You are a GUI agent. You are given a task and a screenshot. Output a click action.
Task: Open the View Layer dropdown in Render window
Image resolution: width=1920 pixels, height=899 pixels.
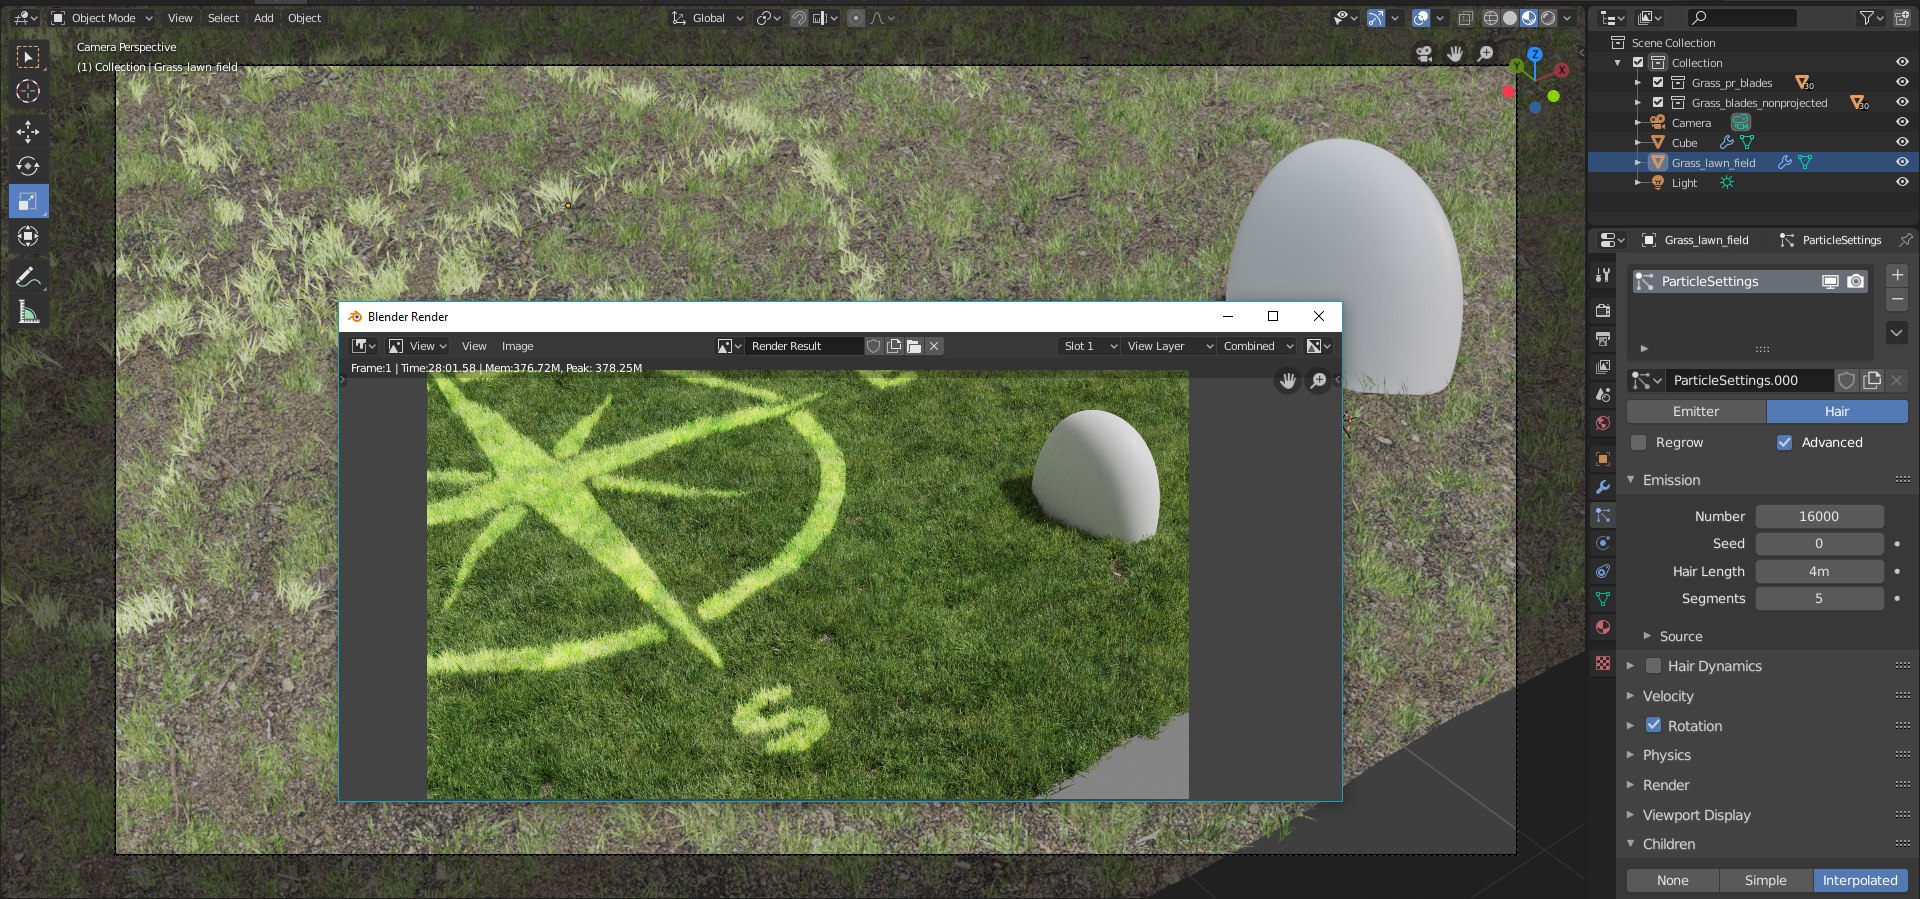coord(1169,346)
